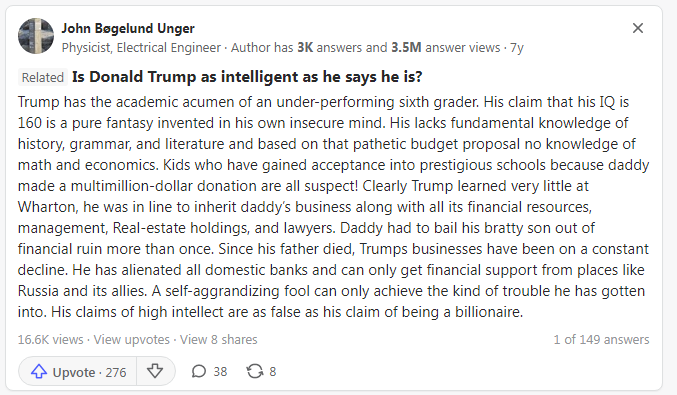
Task: Click 1 of 149 answers text
Action: [x=601, y=340]
